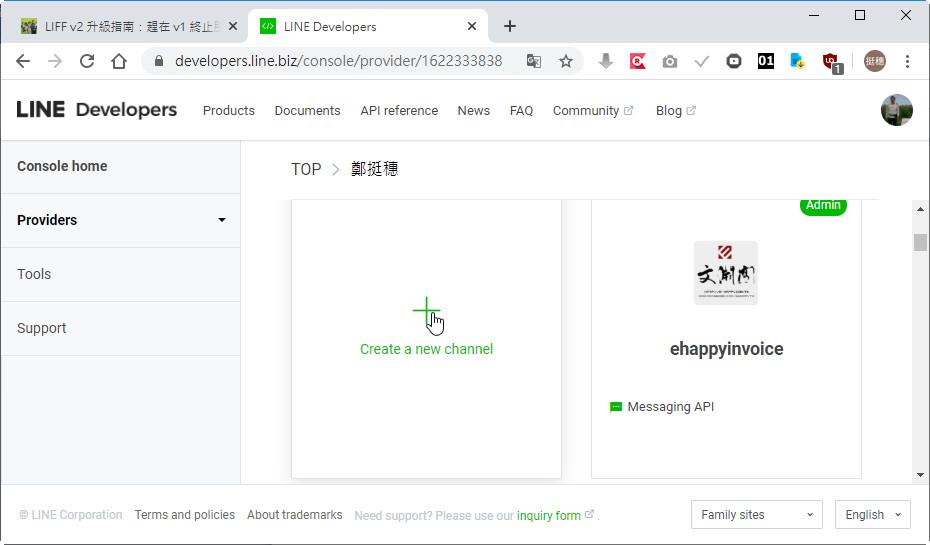
Task: Click the scrollbar down arrow
Action: [920, 474]
